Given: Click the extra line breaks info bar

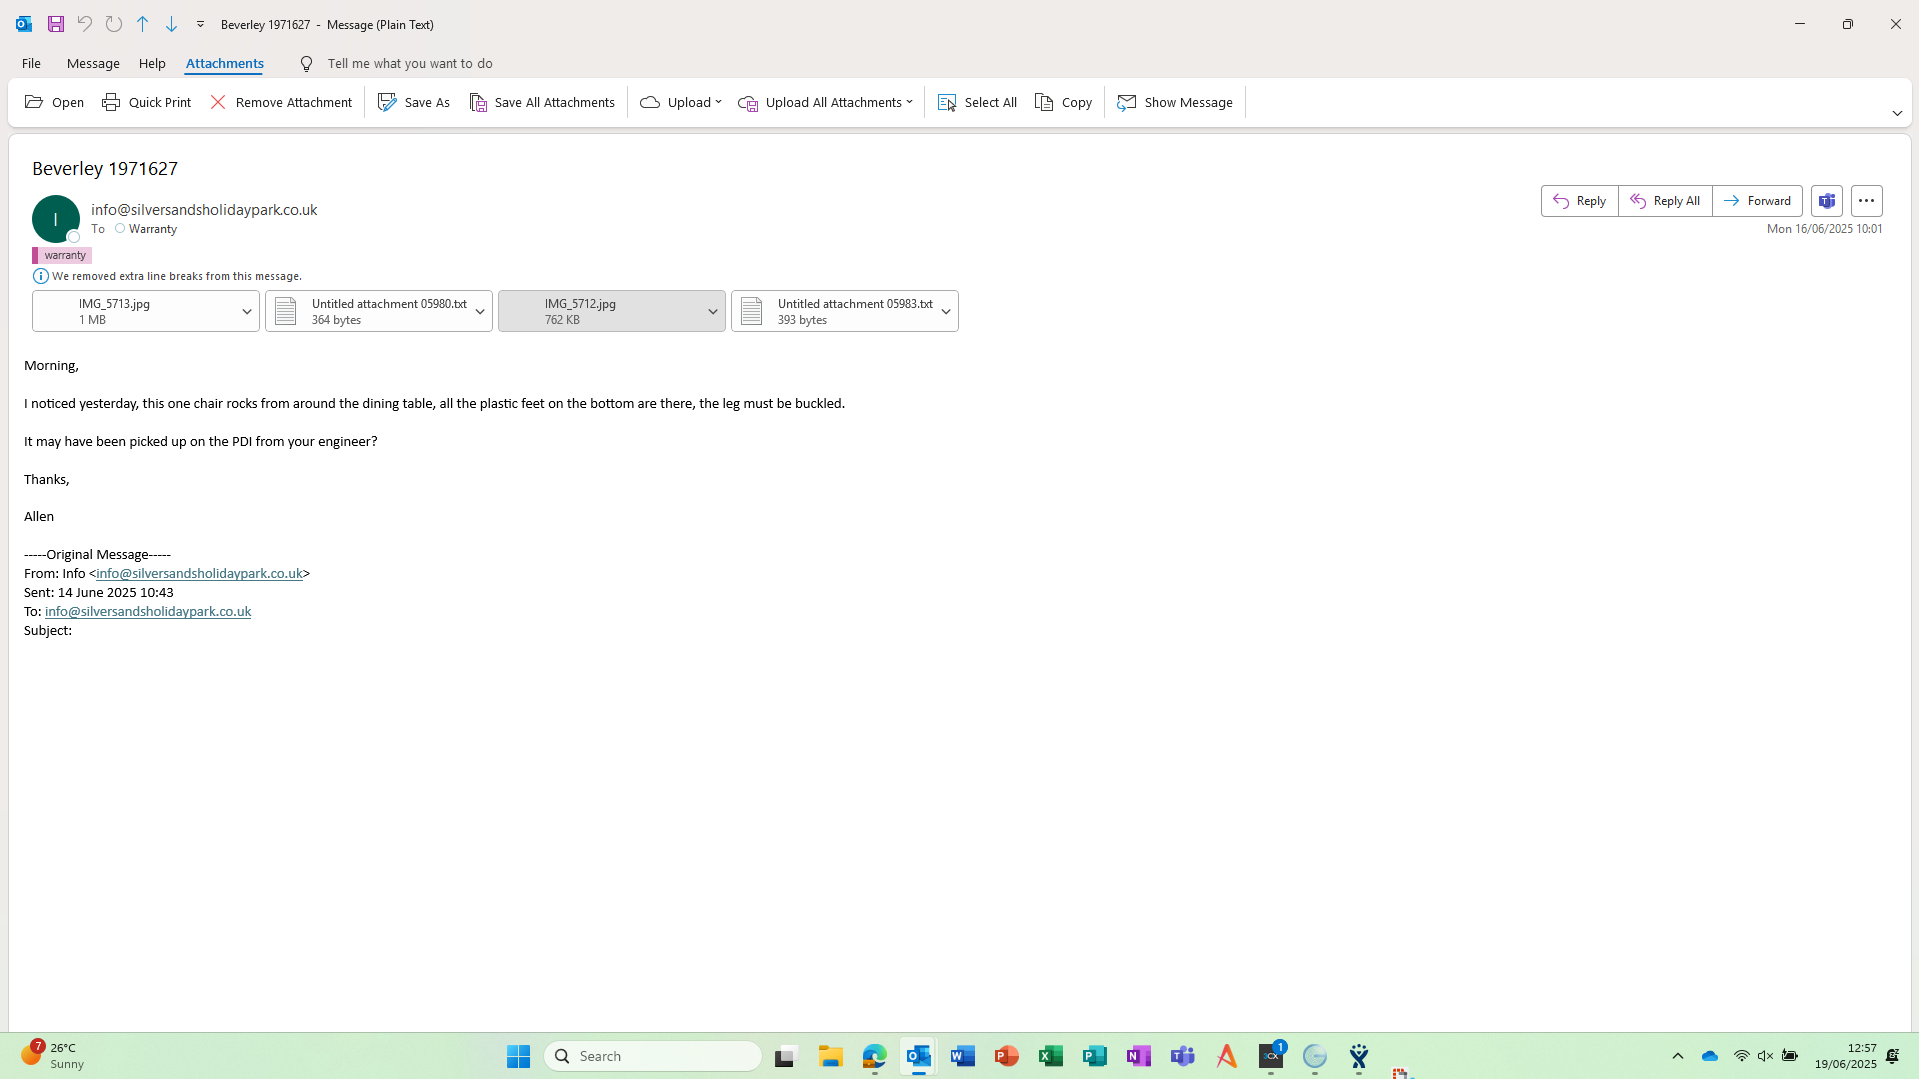Looking at the screenshot, I should point(167,276).
